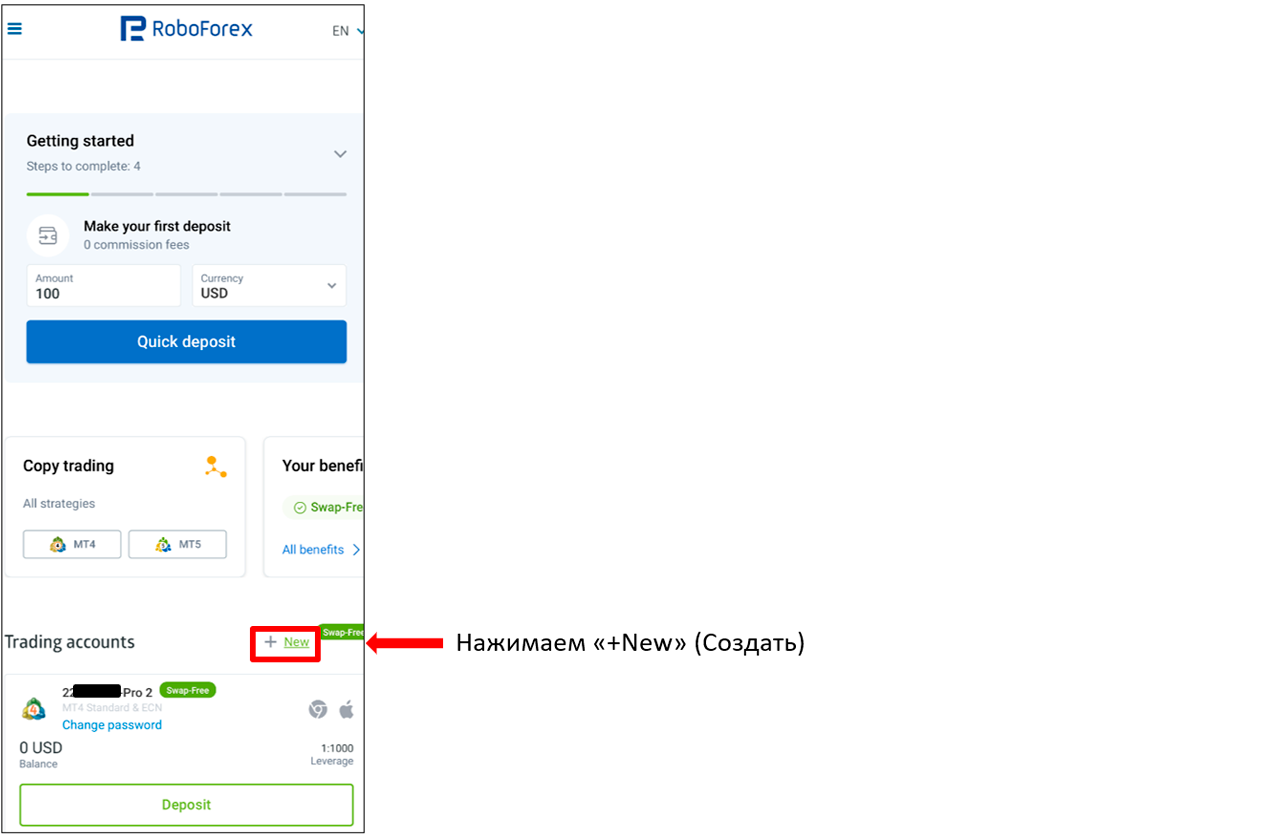Select MT4 copy trading strategies

coord(72,545)
